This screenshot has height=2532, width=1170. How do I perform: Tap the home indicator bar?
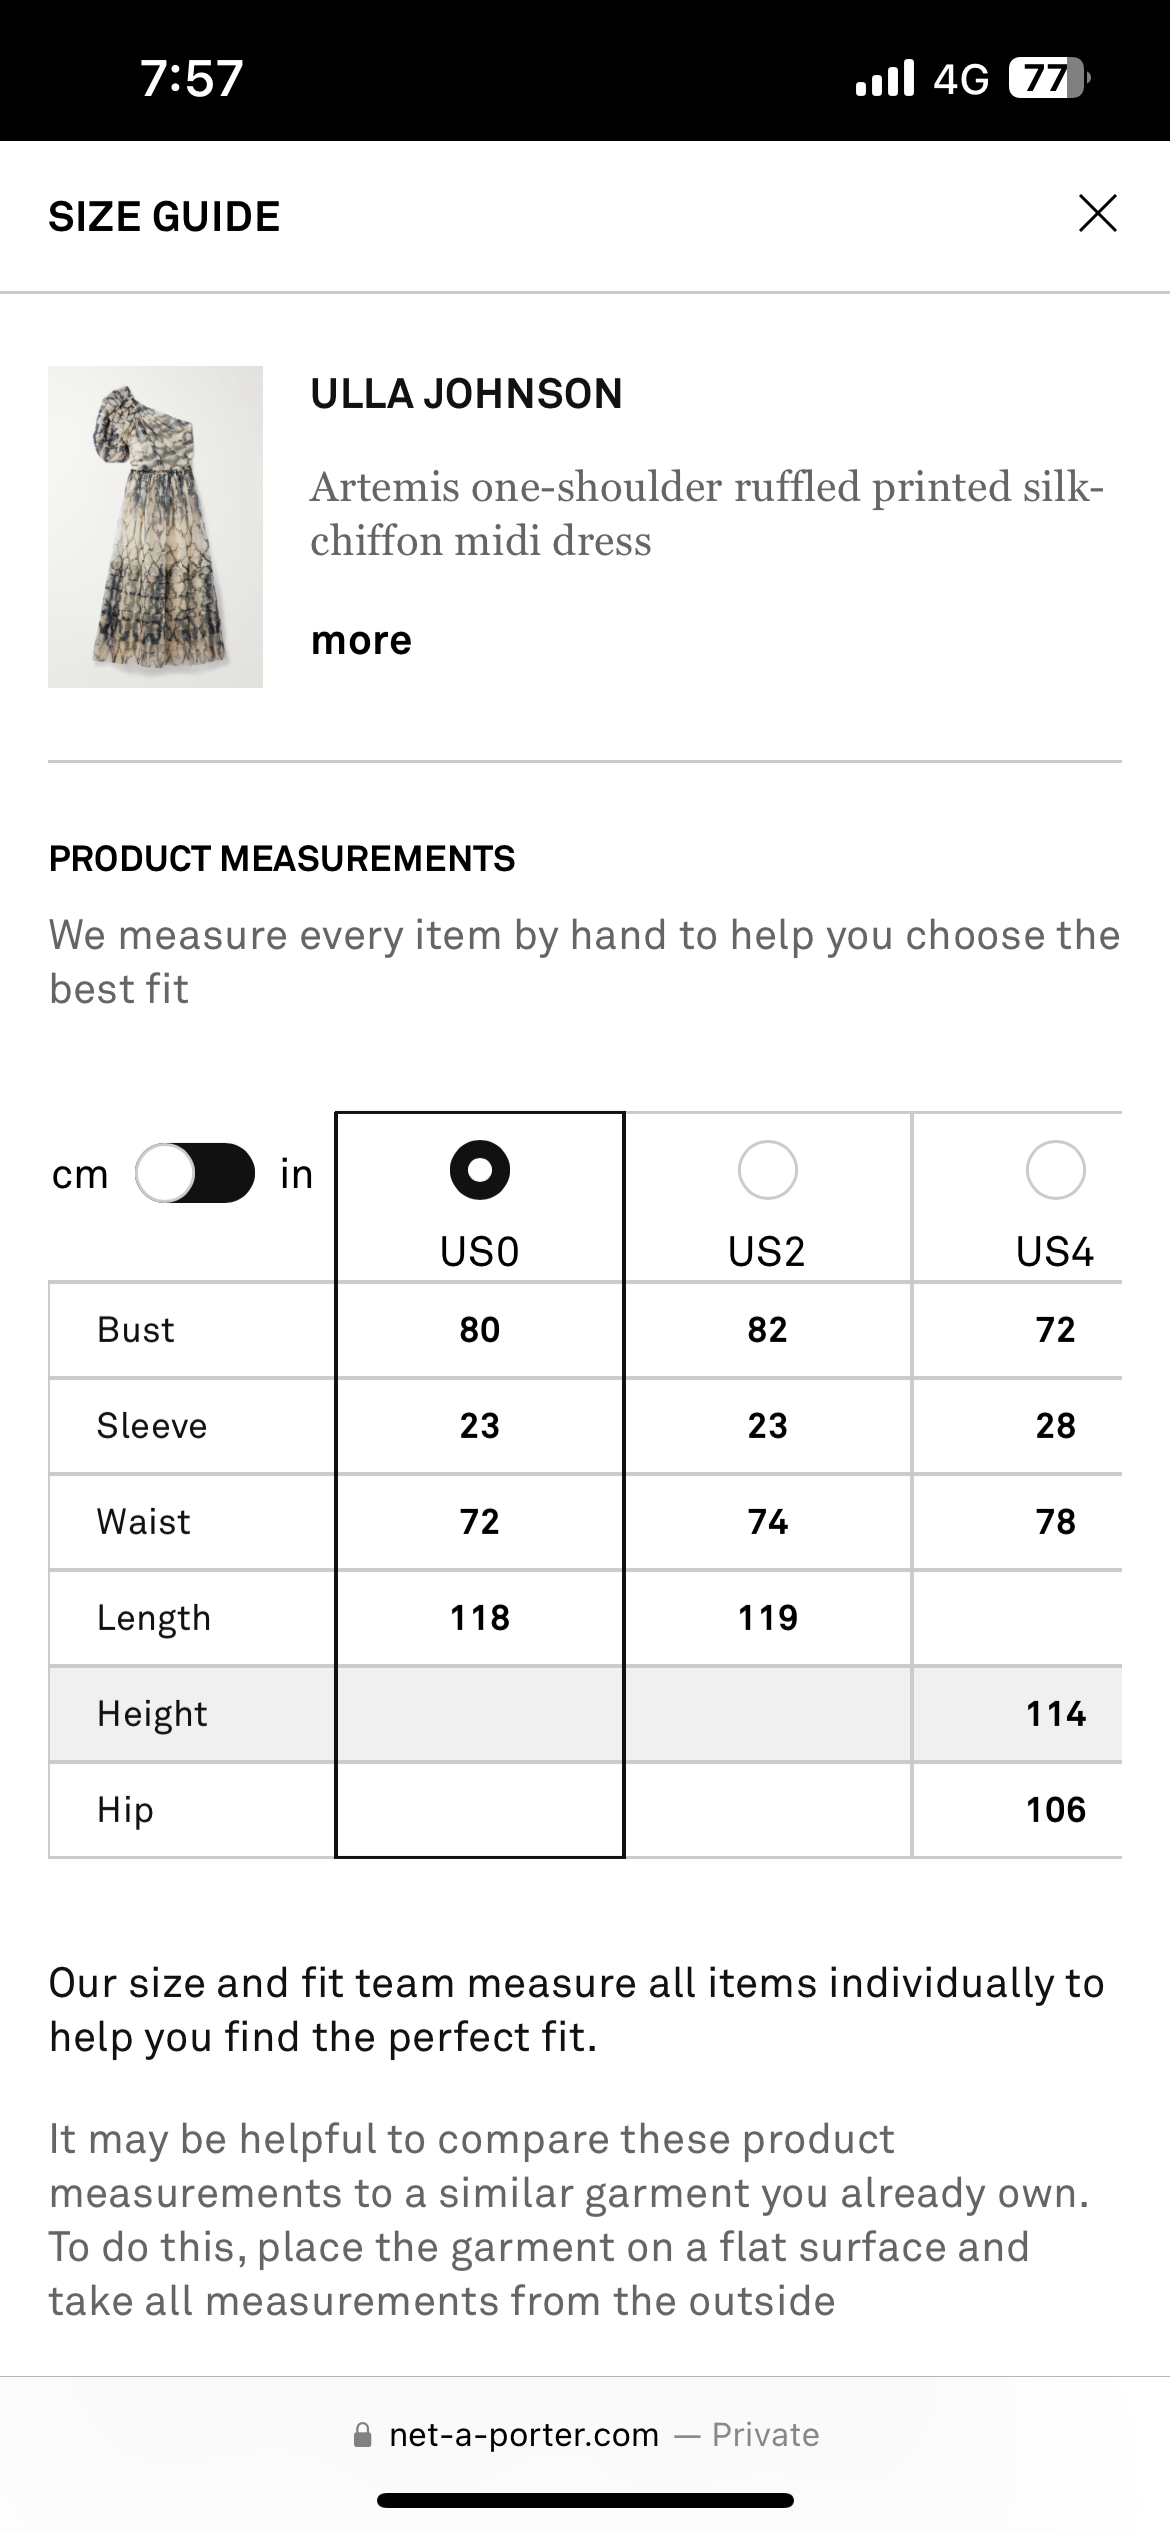pos(585,2500)
